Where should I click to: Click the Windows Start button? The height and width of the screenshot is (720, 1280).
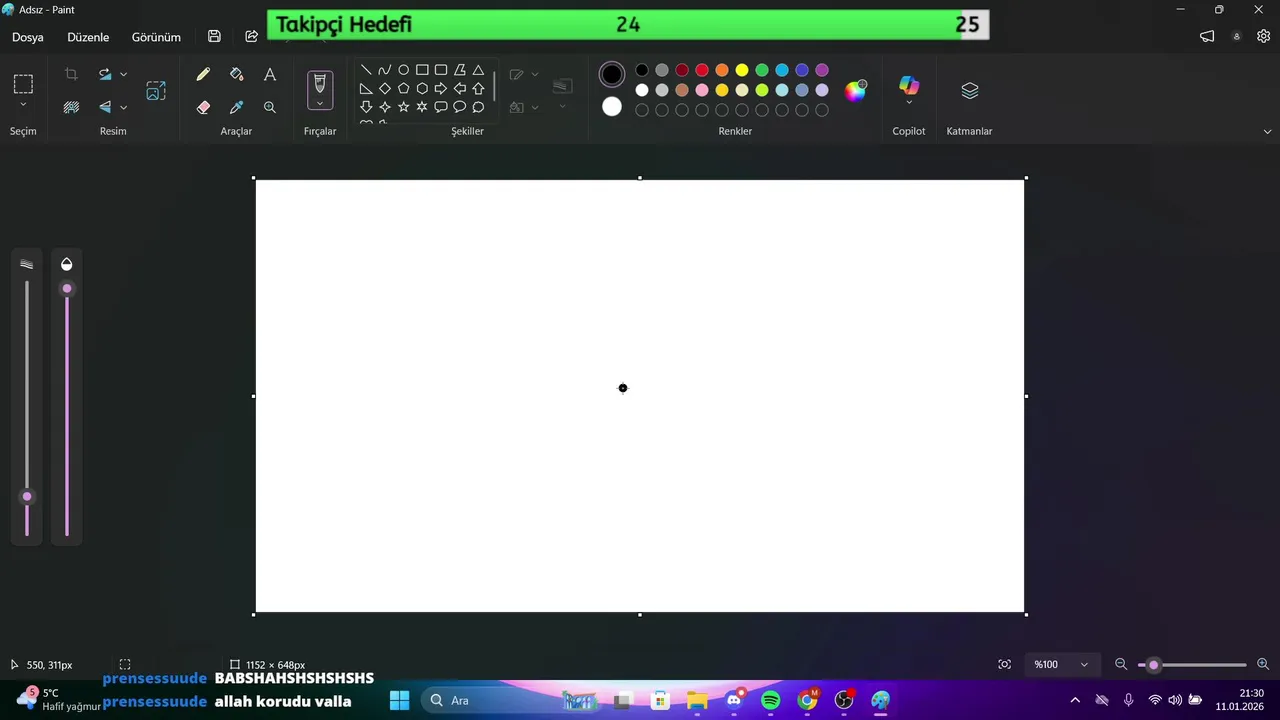pos(399,700)
